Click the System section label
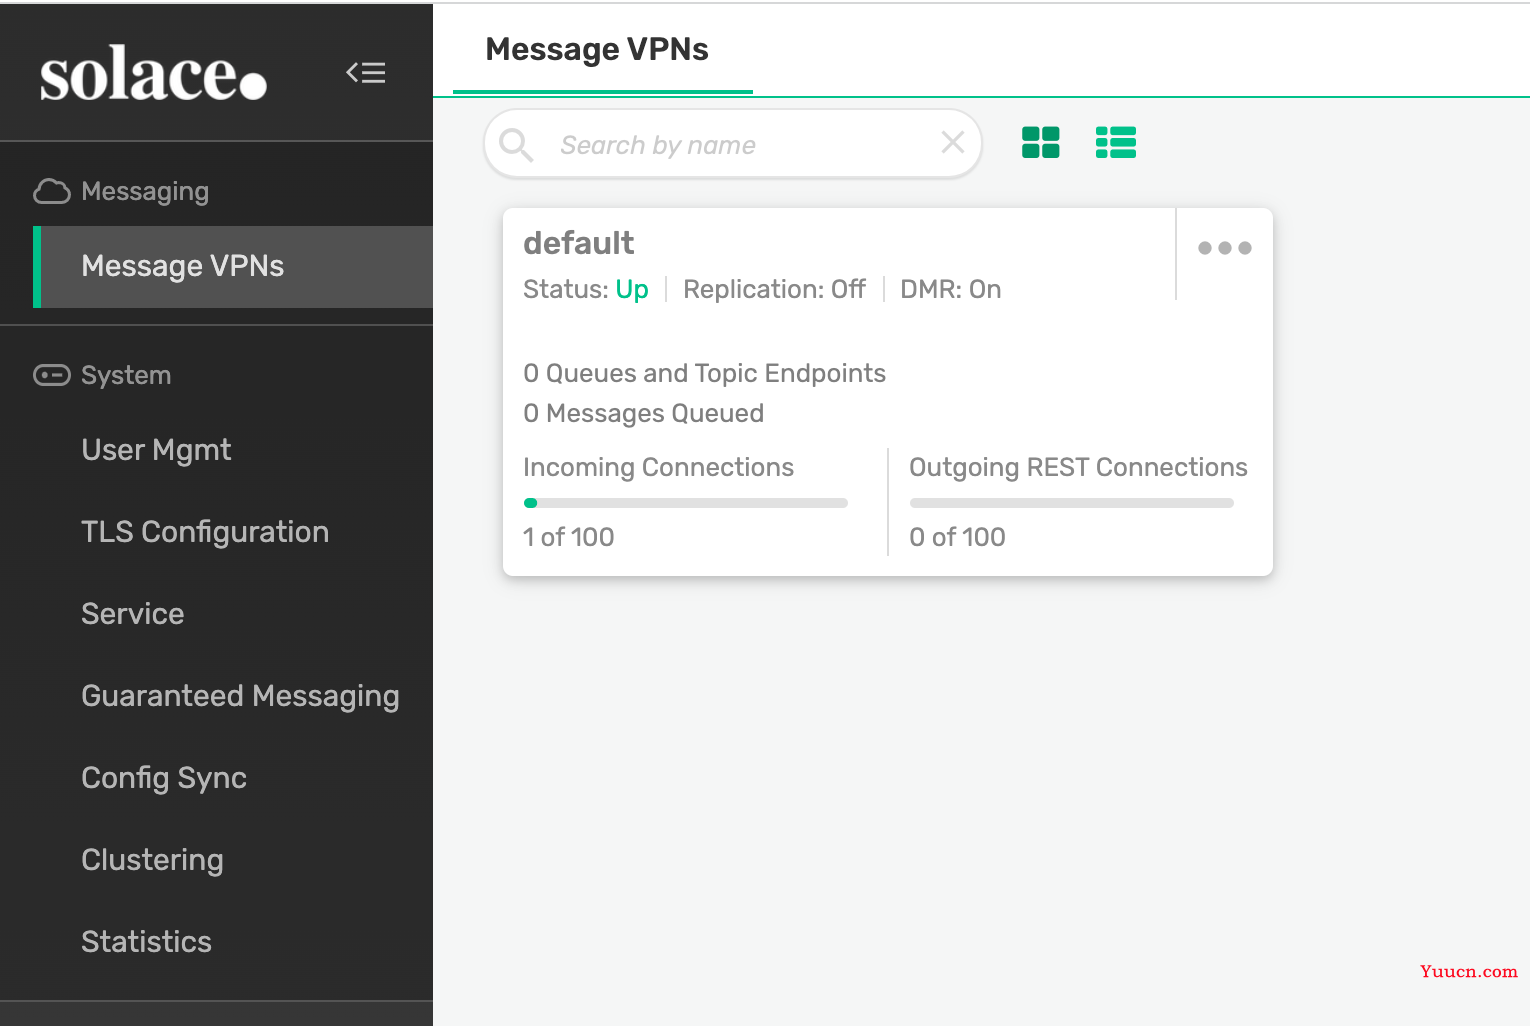Screen dimensions: 1530x1026 126,375
